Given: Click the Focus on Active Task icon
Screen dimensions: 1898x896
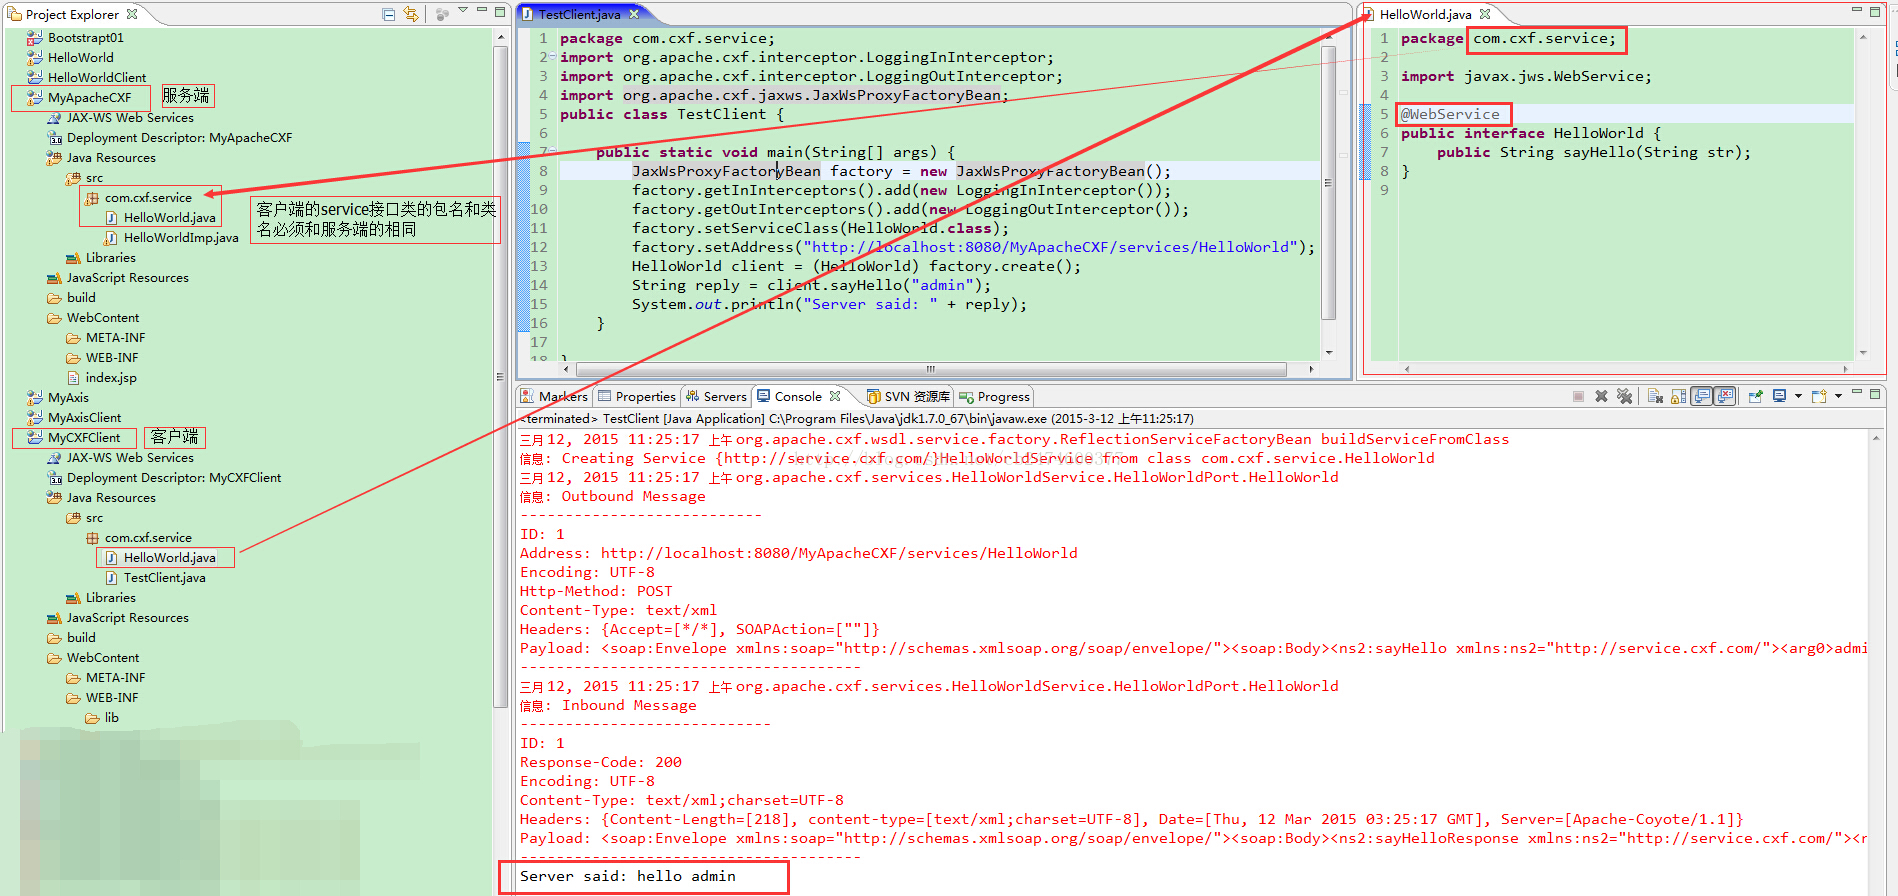Looking at the screenshot, I should [442, 14].
